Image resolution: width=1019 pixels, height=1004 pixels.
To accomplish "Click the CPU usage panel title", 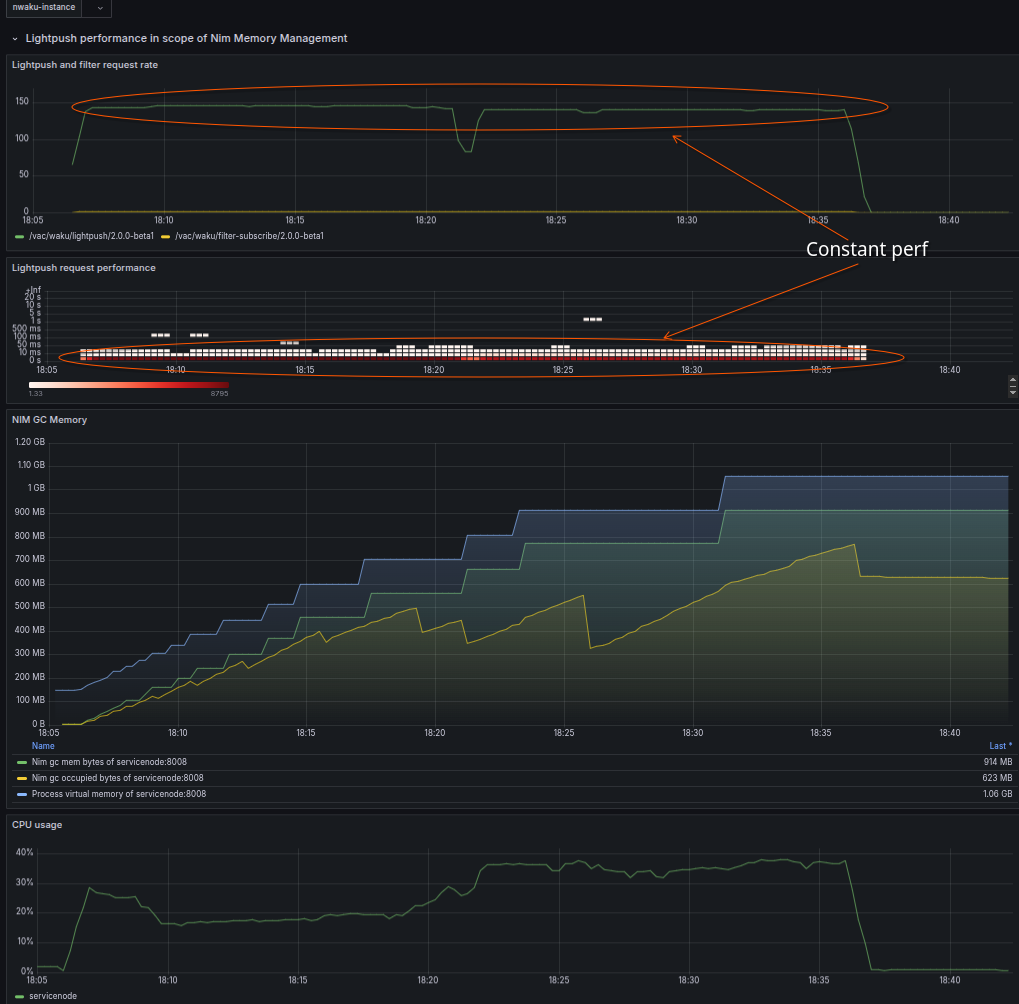I will (x=38, y=825).
